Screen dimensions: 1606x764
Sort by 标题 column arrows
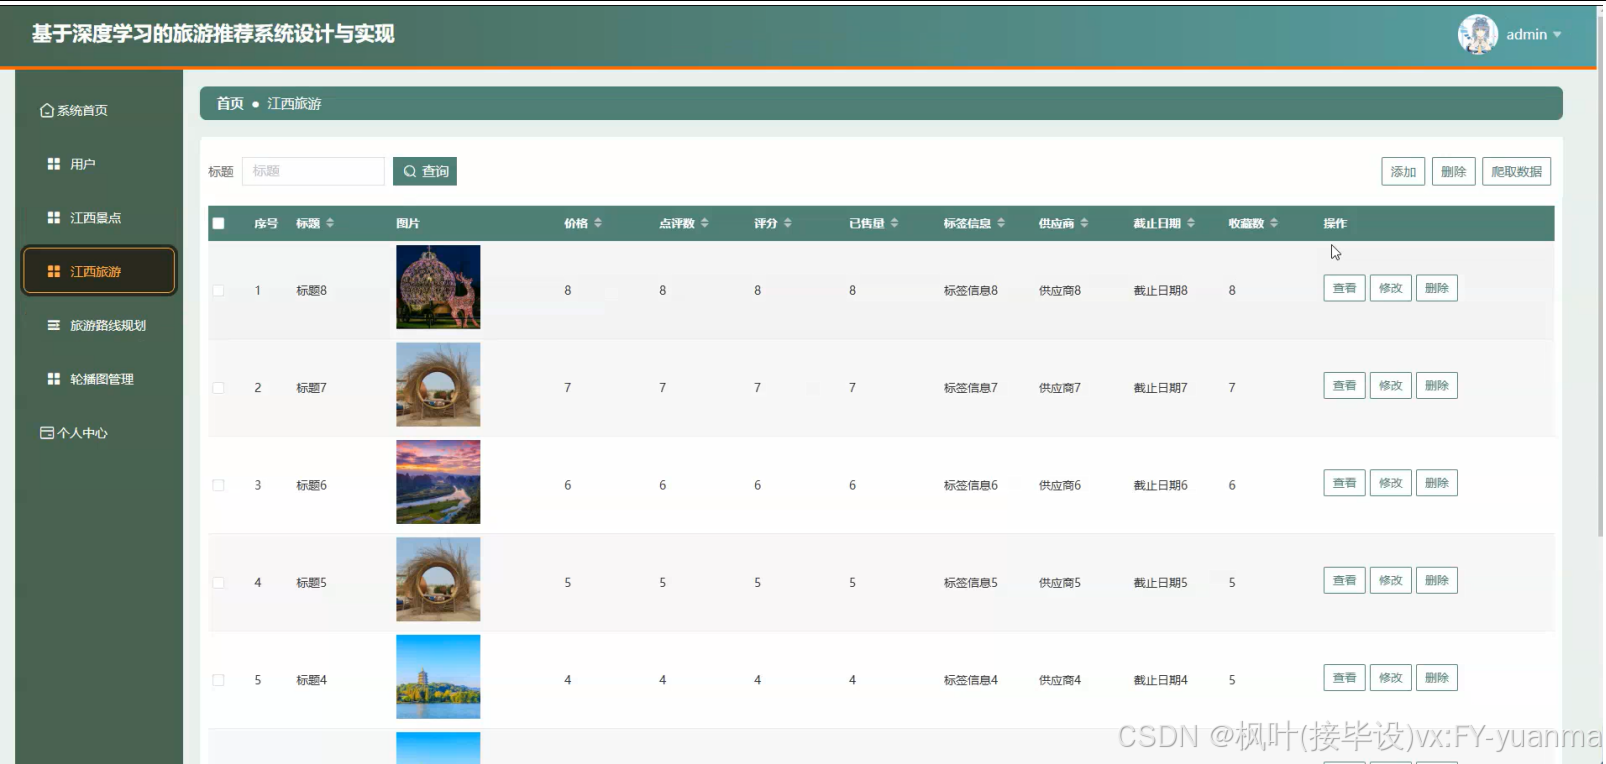[330, 223]
